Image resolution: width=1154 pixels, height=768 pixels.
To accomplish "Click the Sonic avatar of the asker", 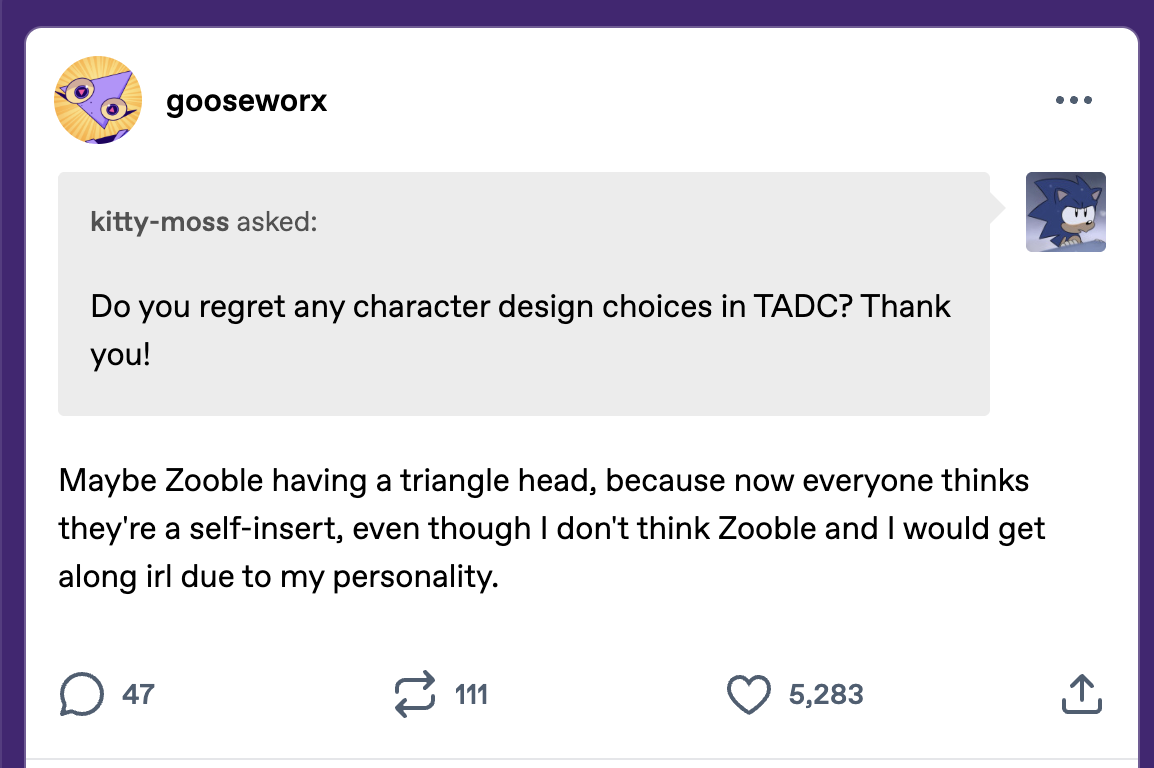I will click(x=1066, y=212).
